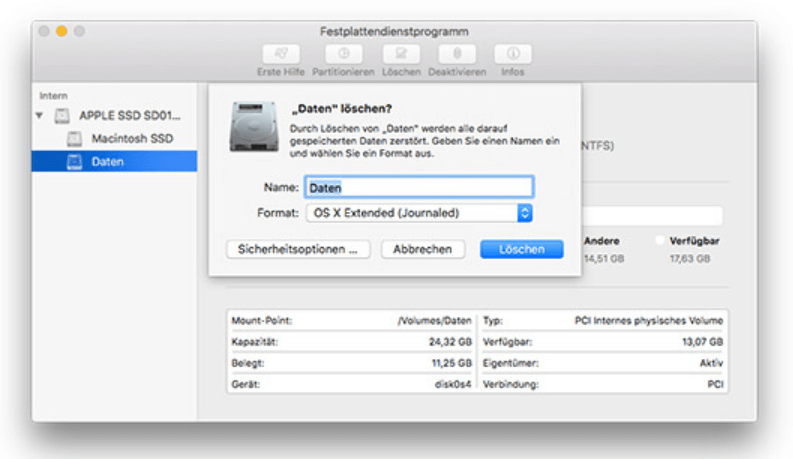The width and height of the screenshot is (793, 459).
Task: Click the 14,51 GB usage value
Action: pos(604,259)
